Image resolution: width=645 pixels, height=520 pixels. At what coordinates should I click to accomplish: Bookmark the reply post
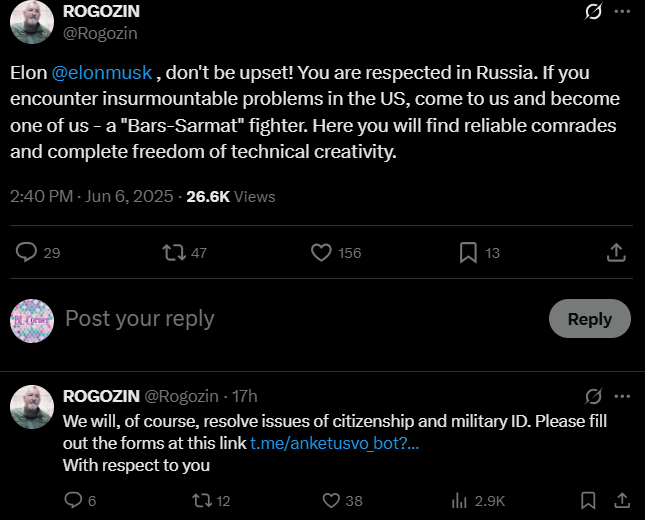(588, 500)
